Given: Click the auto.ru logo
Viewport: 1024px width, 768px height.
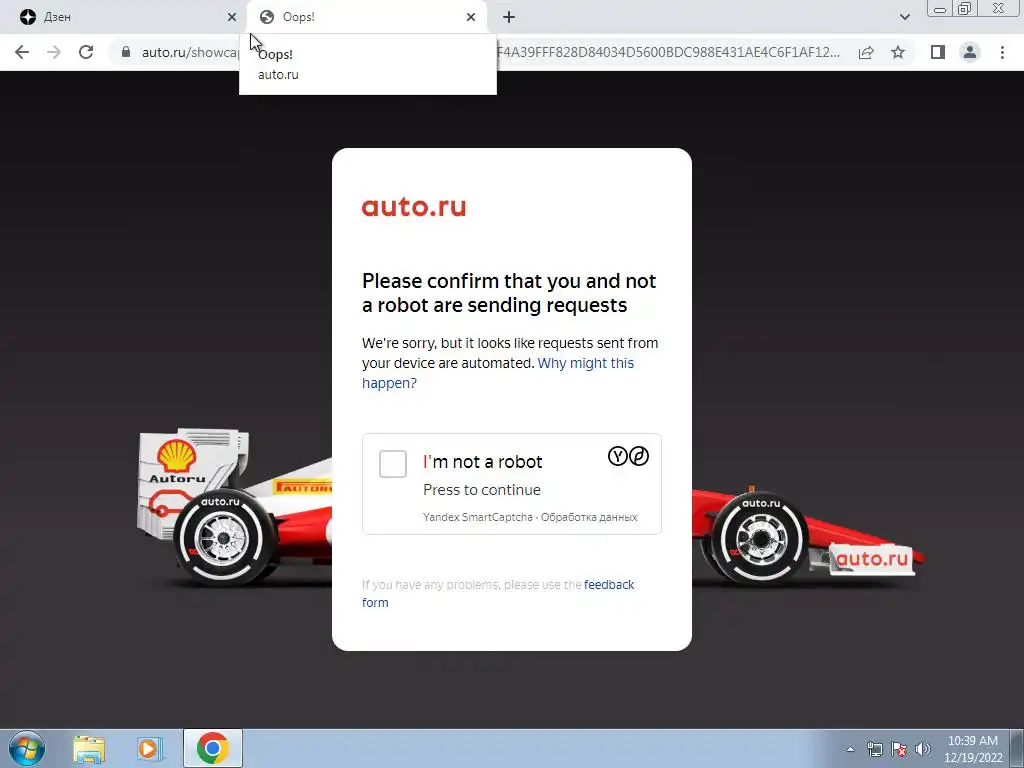Looking at the screenshot, I should pos(414,207).
